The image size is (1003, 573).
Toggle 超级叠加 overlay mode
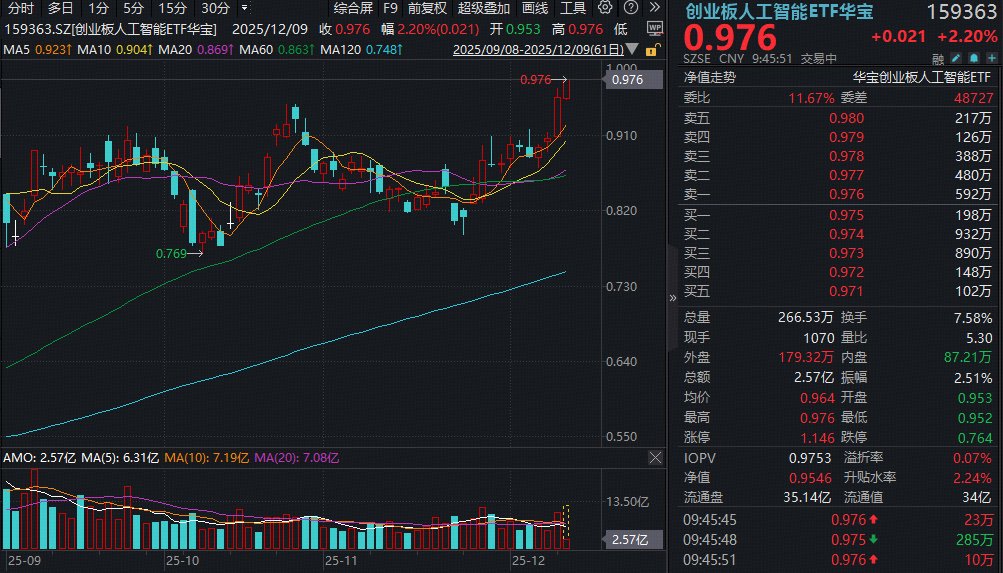tap(483, 8)
